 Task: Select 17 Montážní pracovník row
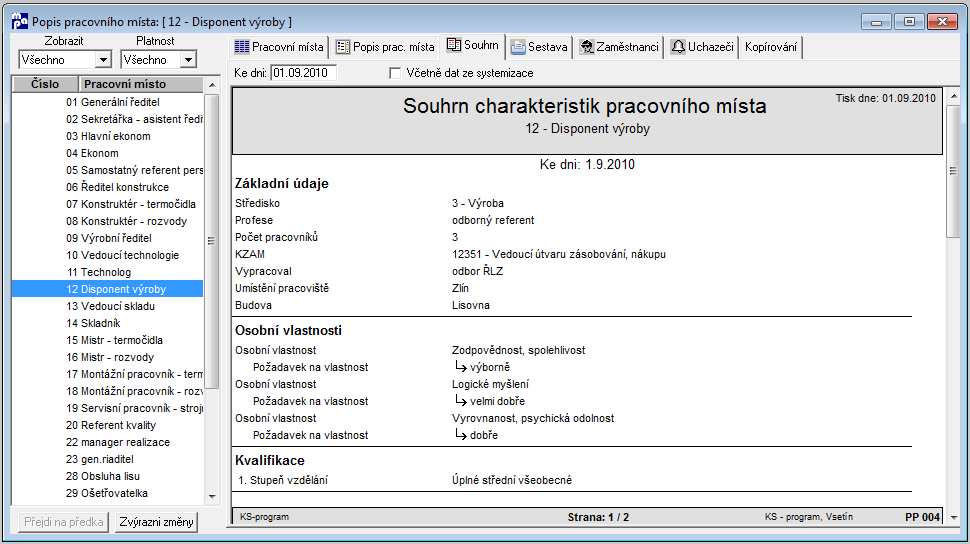[108, 374]
